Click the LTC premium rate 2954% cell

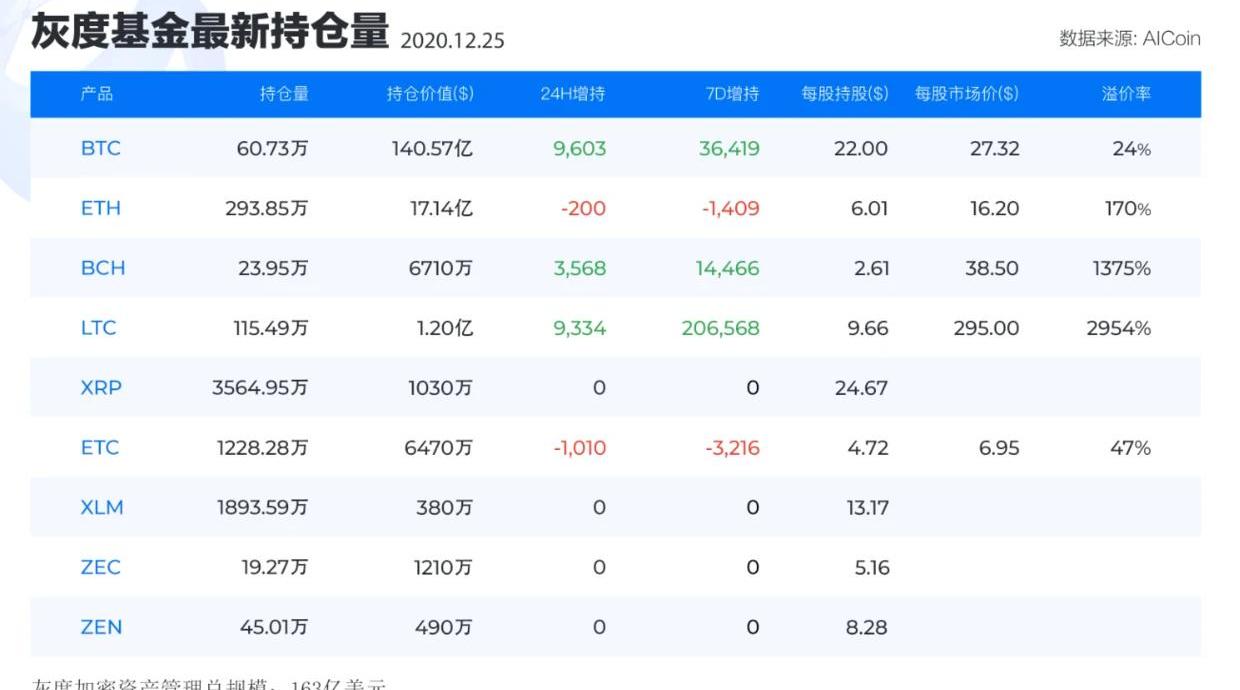[x=1118, y=328]
